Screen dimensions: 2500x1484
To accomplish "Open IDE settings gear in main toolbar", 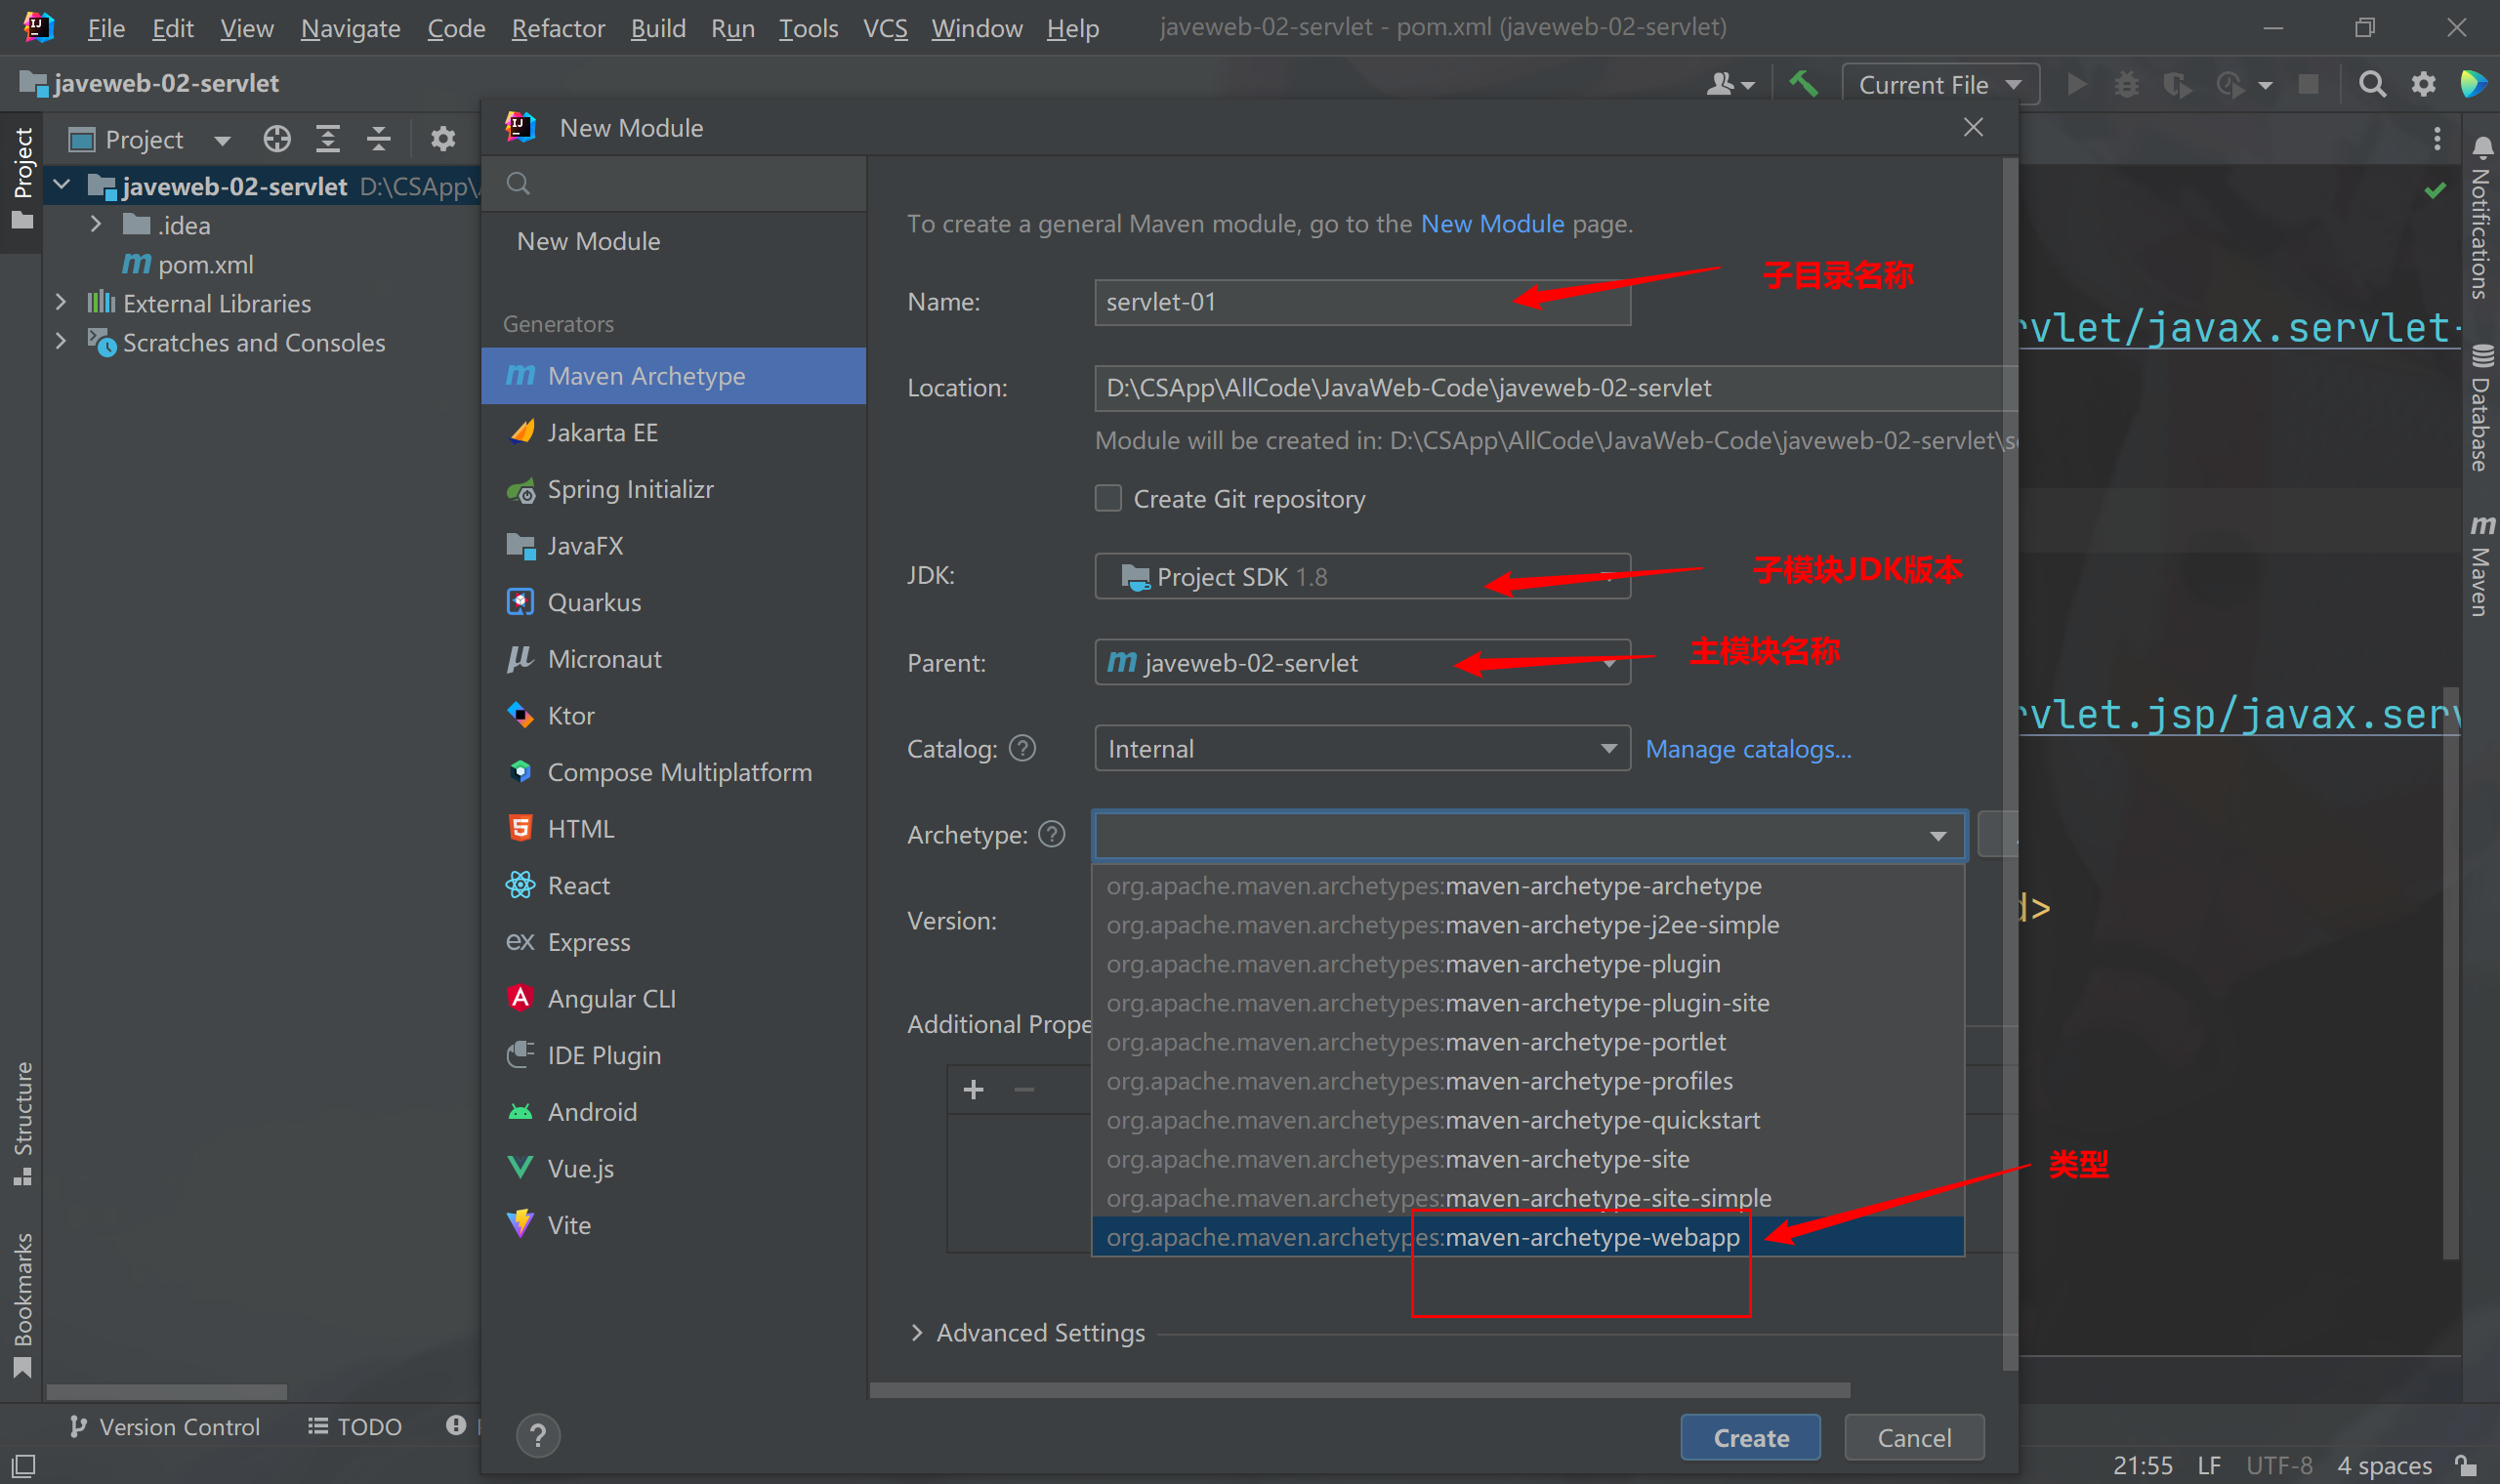I will coord(2423,84).
